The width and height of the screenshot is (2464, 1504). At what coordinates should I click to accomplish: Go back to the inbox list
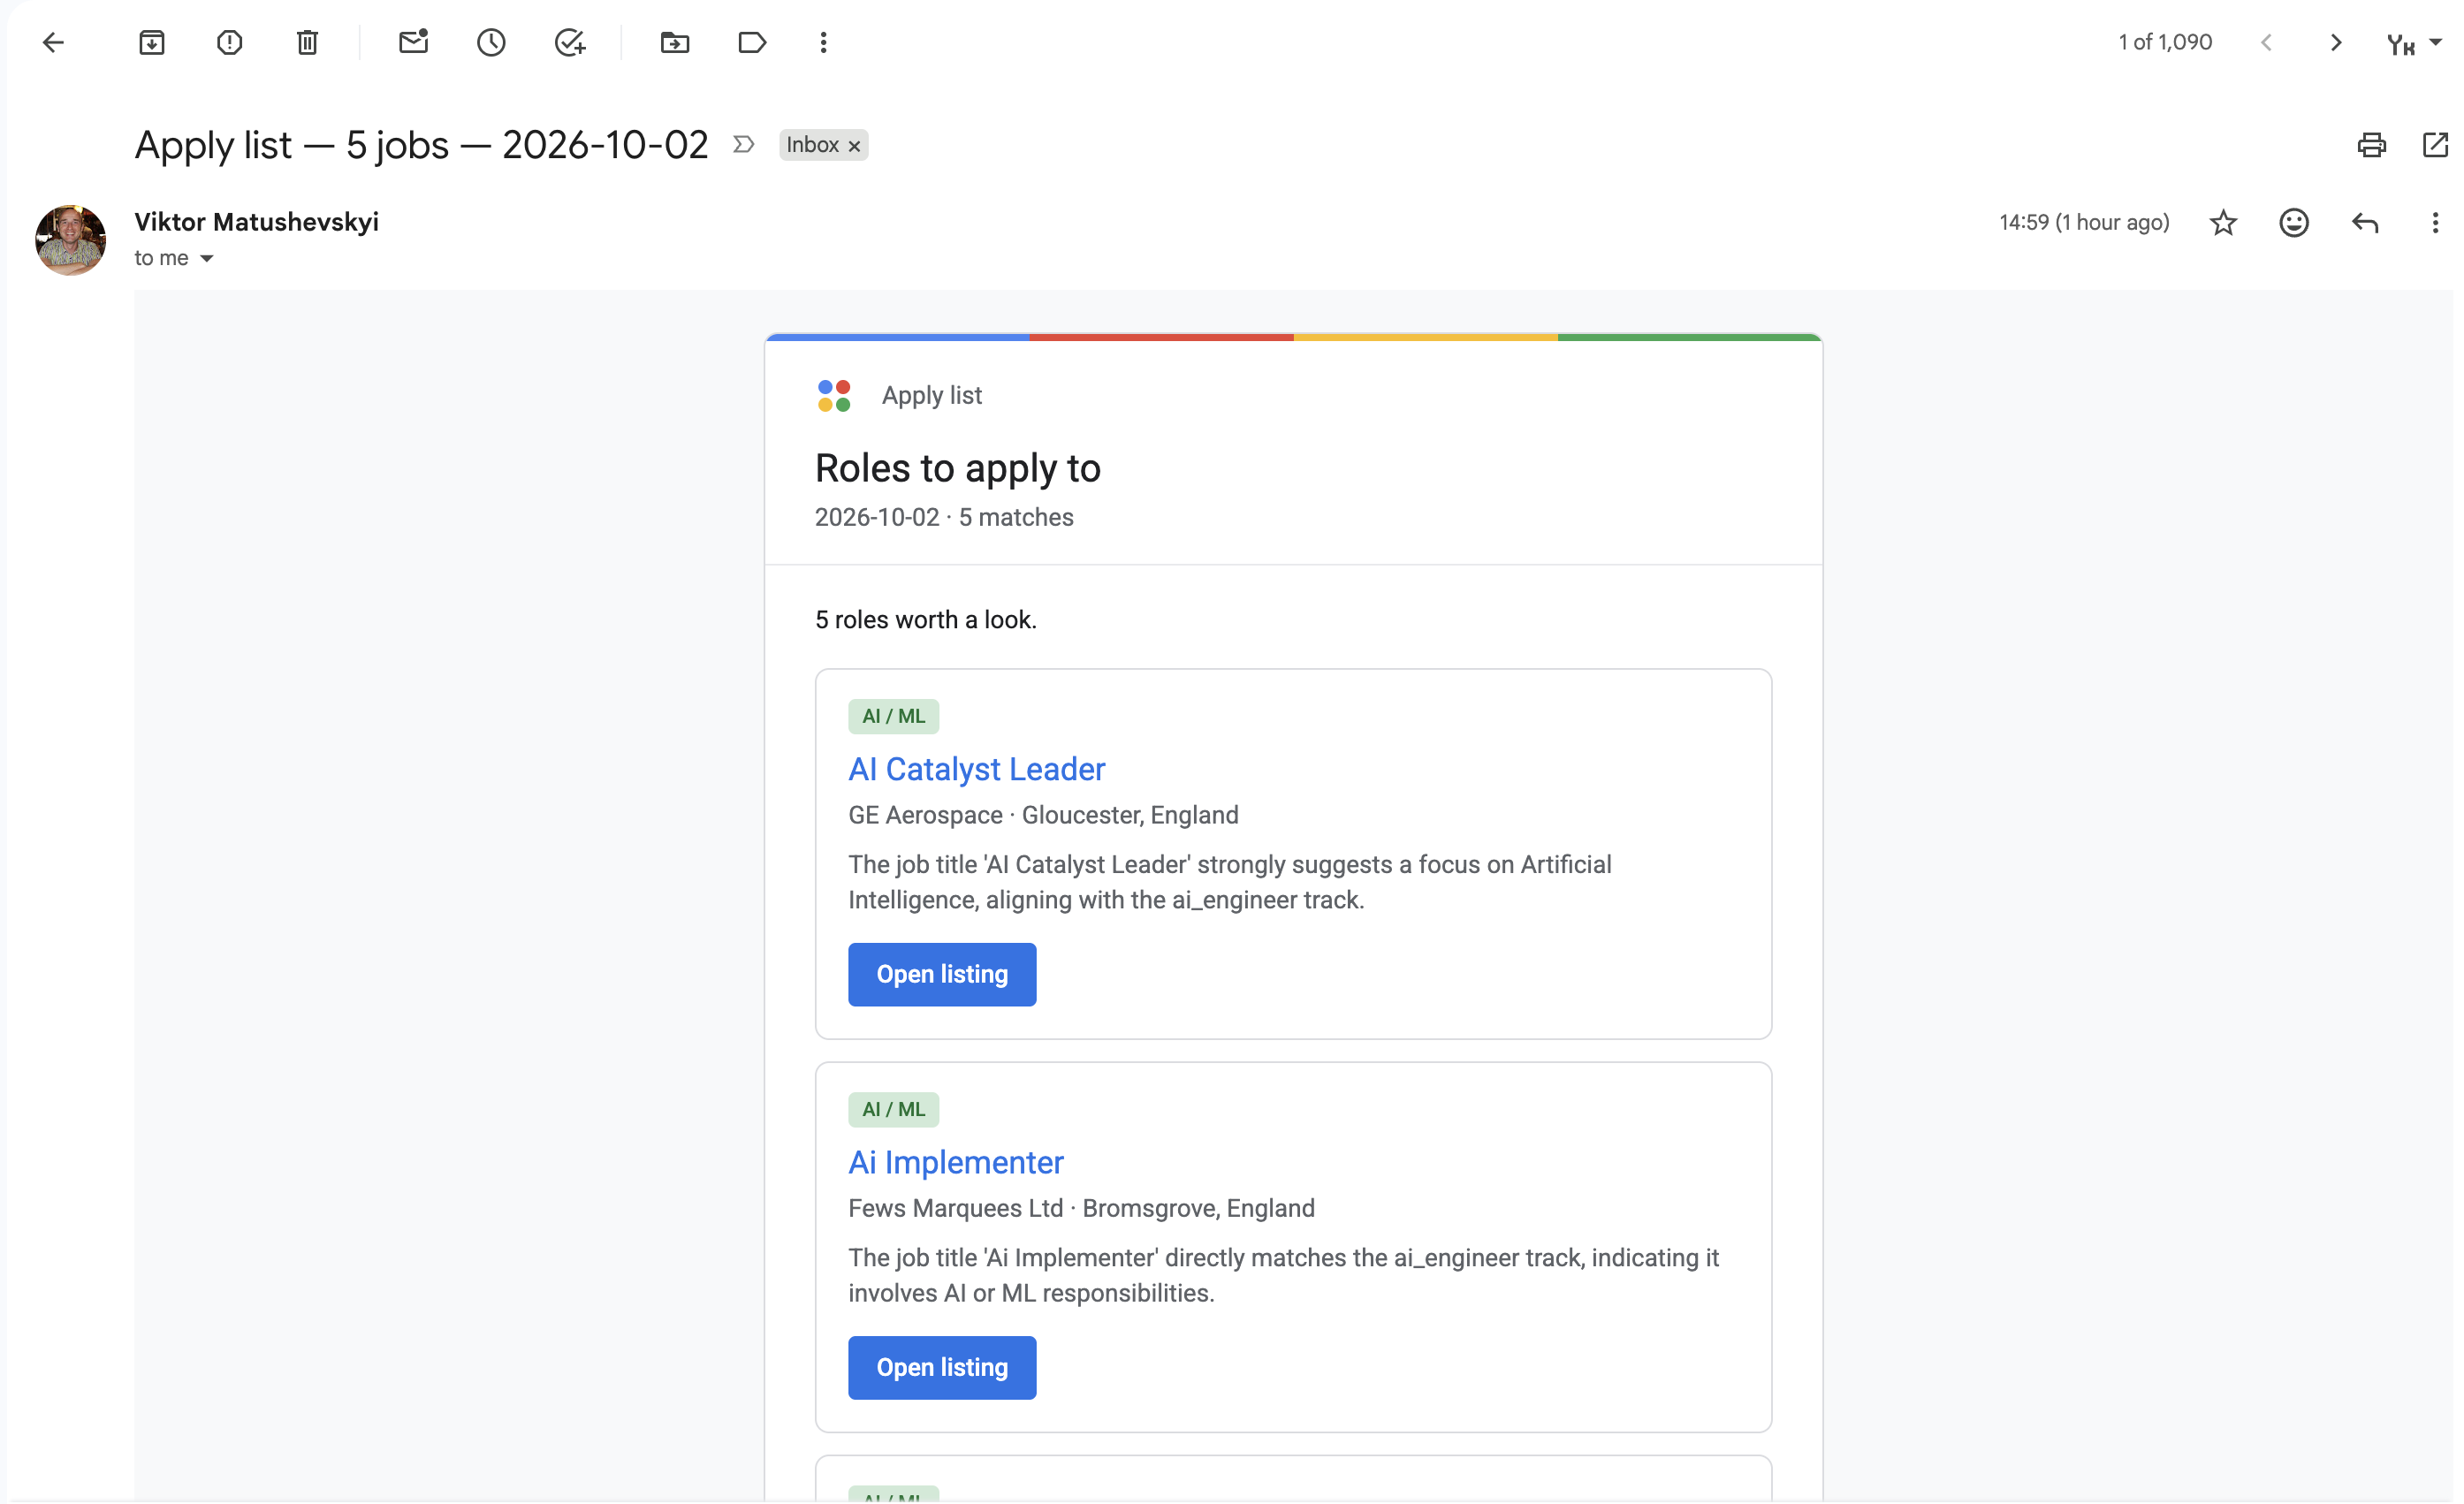(x=53, y=42)
